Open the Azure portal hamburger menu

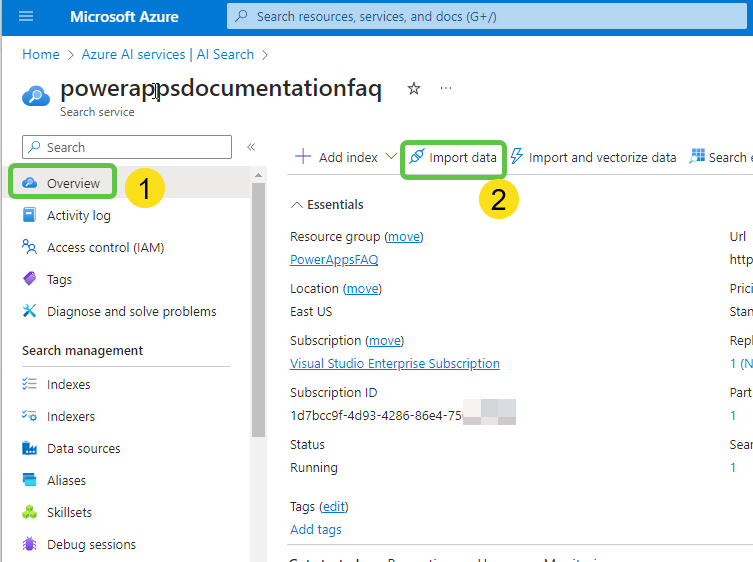pos(26,17)
